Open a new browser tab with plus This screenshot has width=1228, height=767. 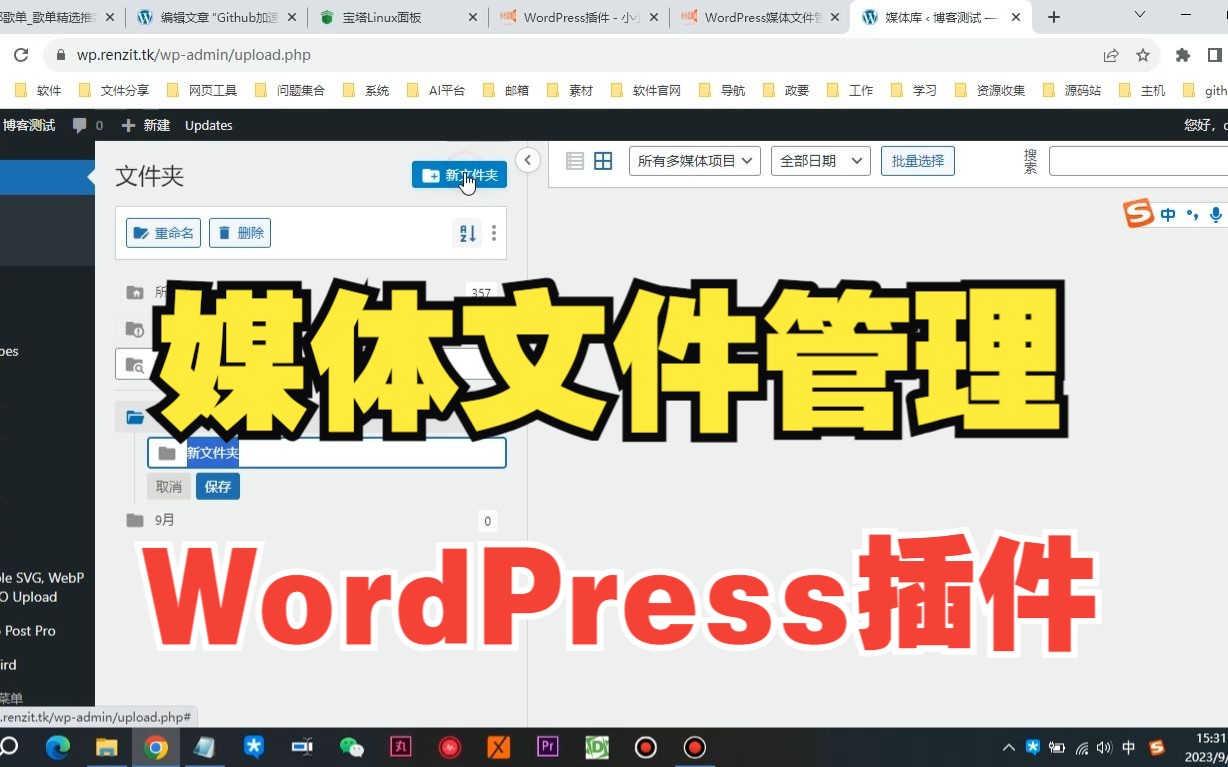coord(1054,17)
